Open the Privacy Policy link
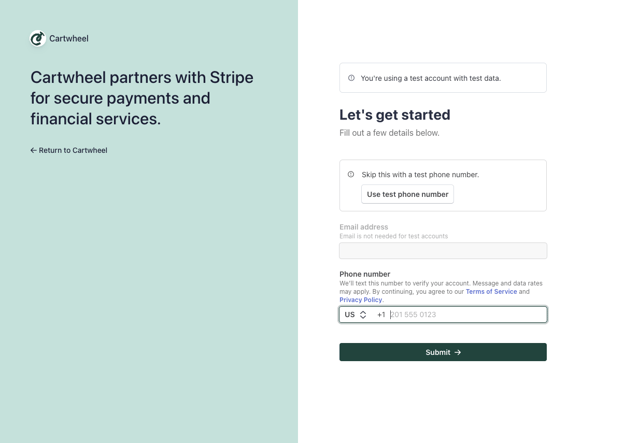Image resolution: width=624 pixels, height=443 pixels. [x=360, y=300]
